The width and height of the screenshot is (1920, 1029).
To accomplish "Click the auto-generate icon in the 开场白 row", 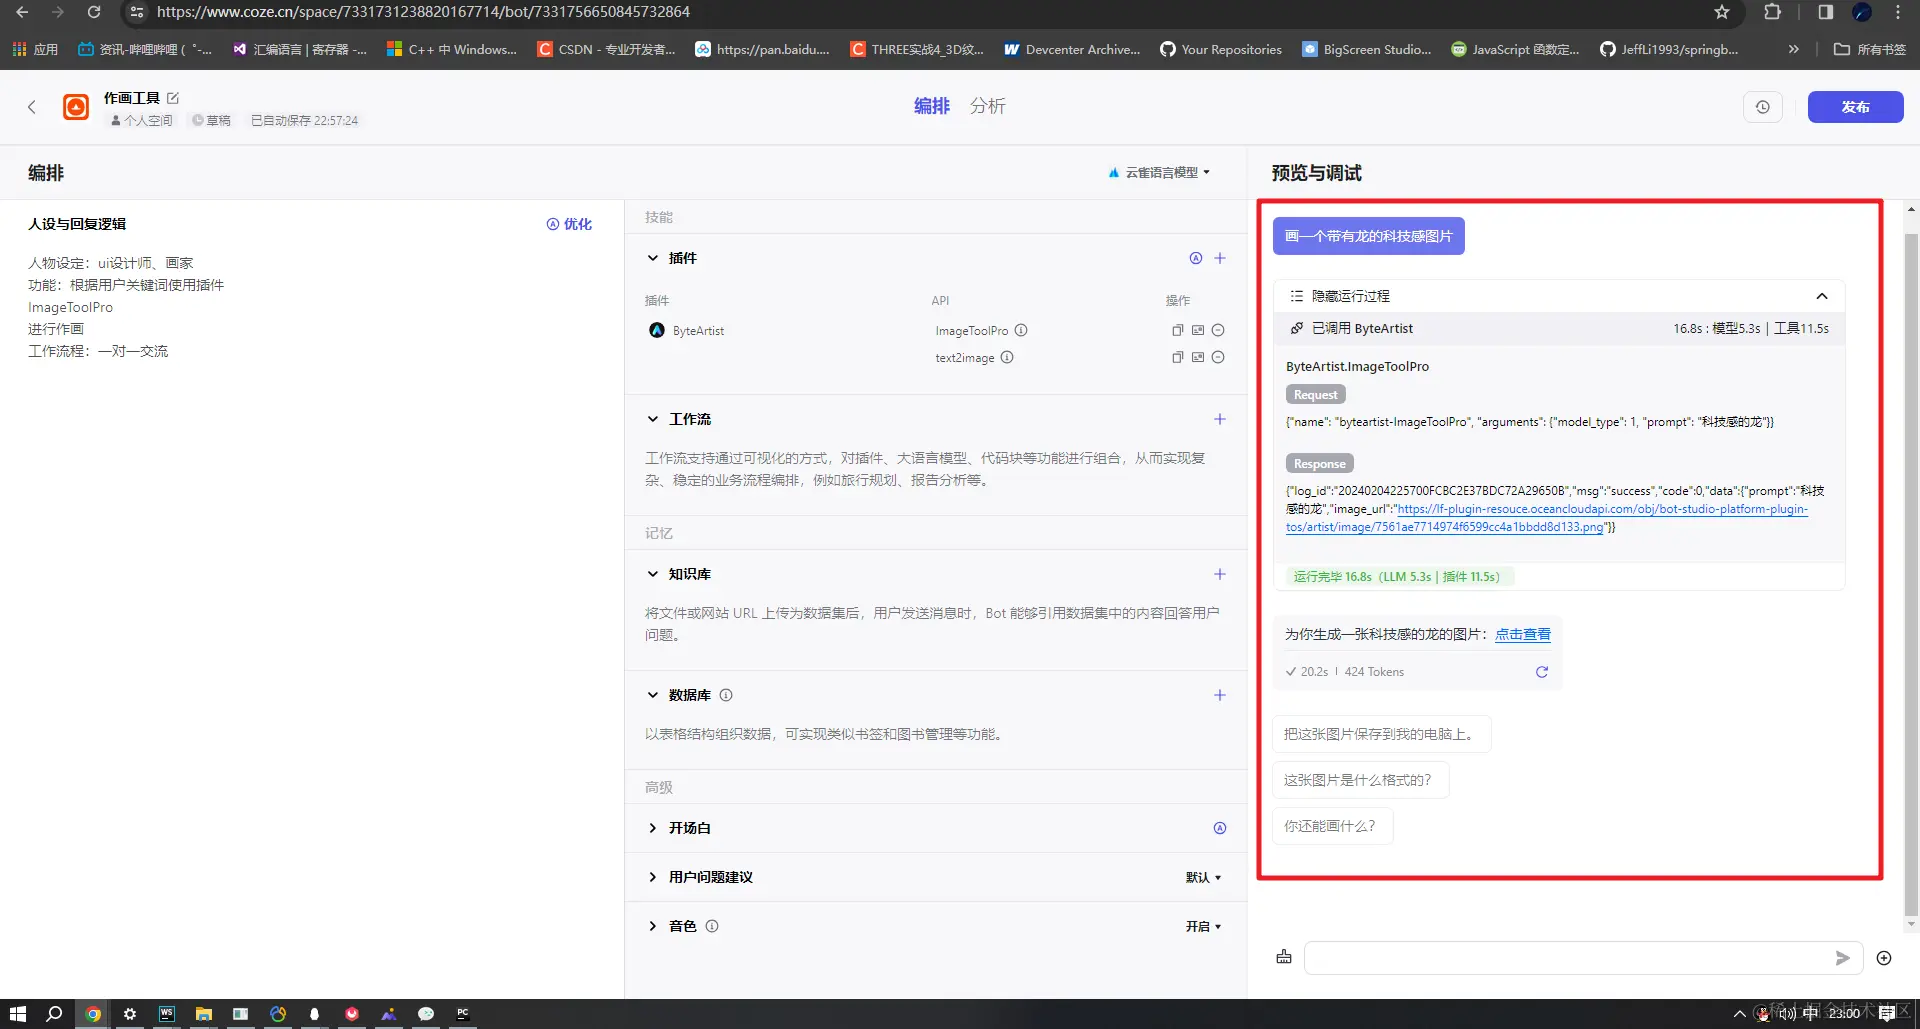I will [1220, 828].
